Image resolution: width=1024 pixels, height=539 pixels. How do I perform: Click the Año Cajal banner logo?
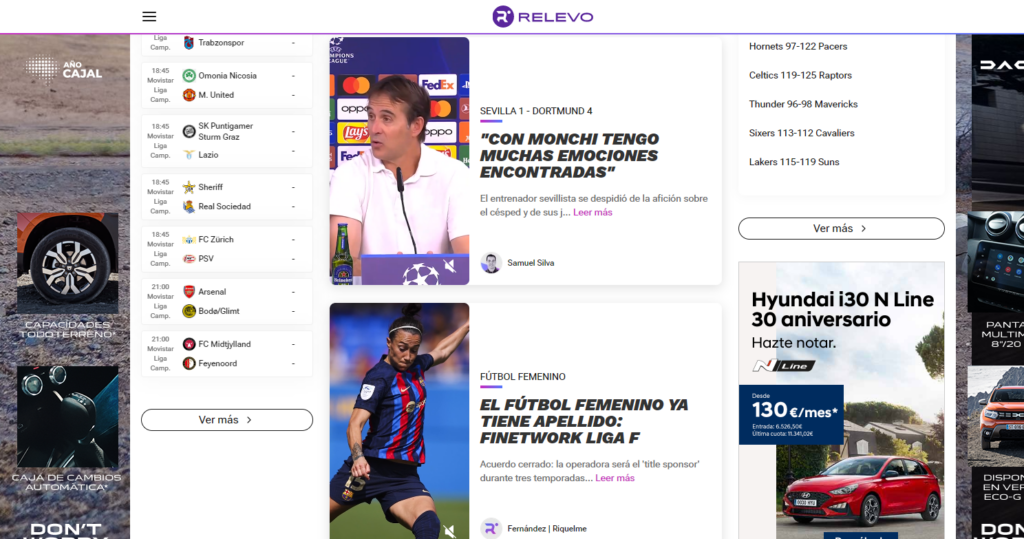click(x=64, y=69)
